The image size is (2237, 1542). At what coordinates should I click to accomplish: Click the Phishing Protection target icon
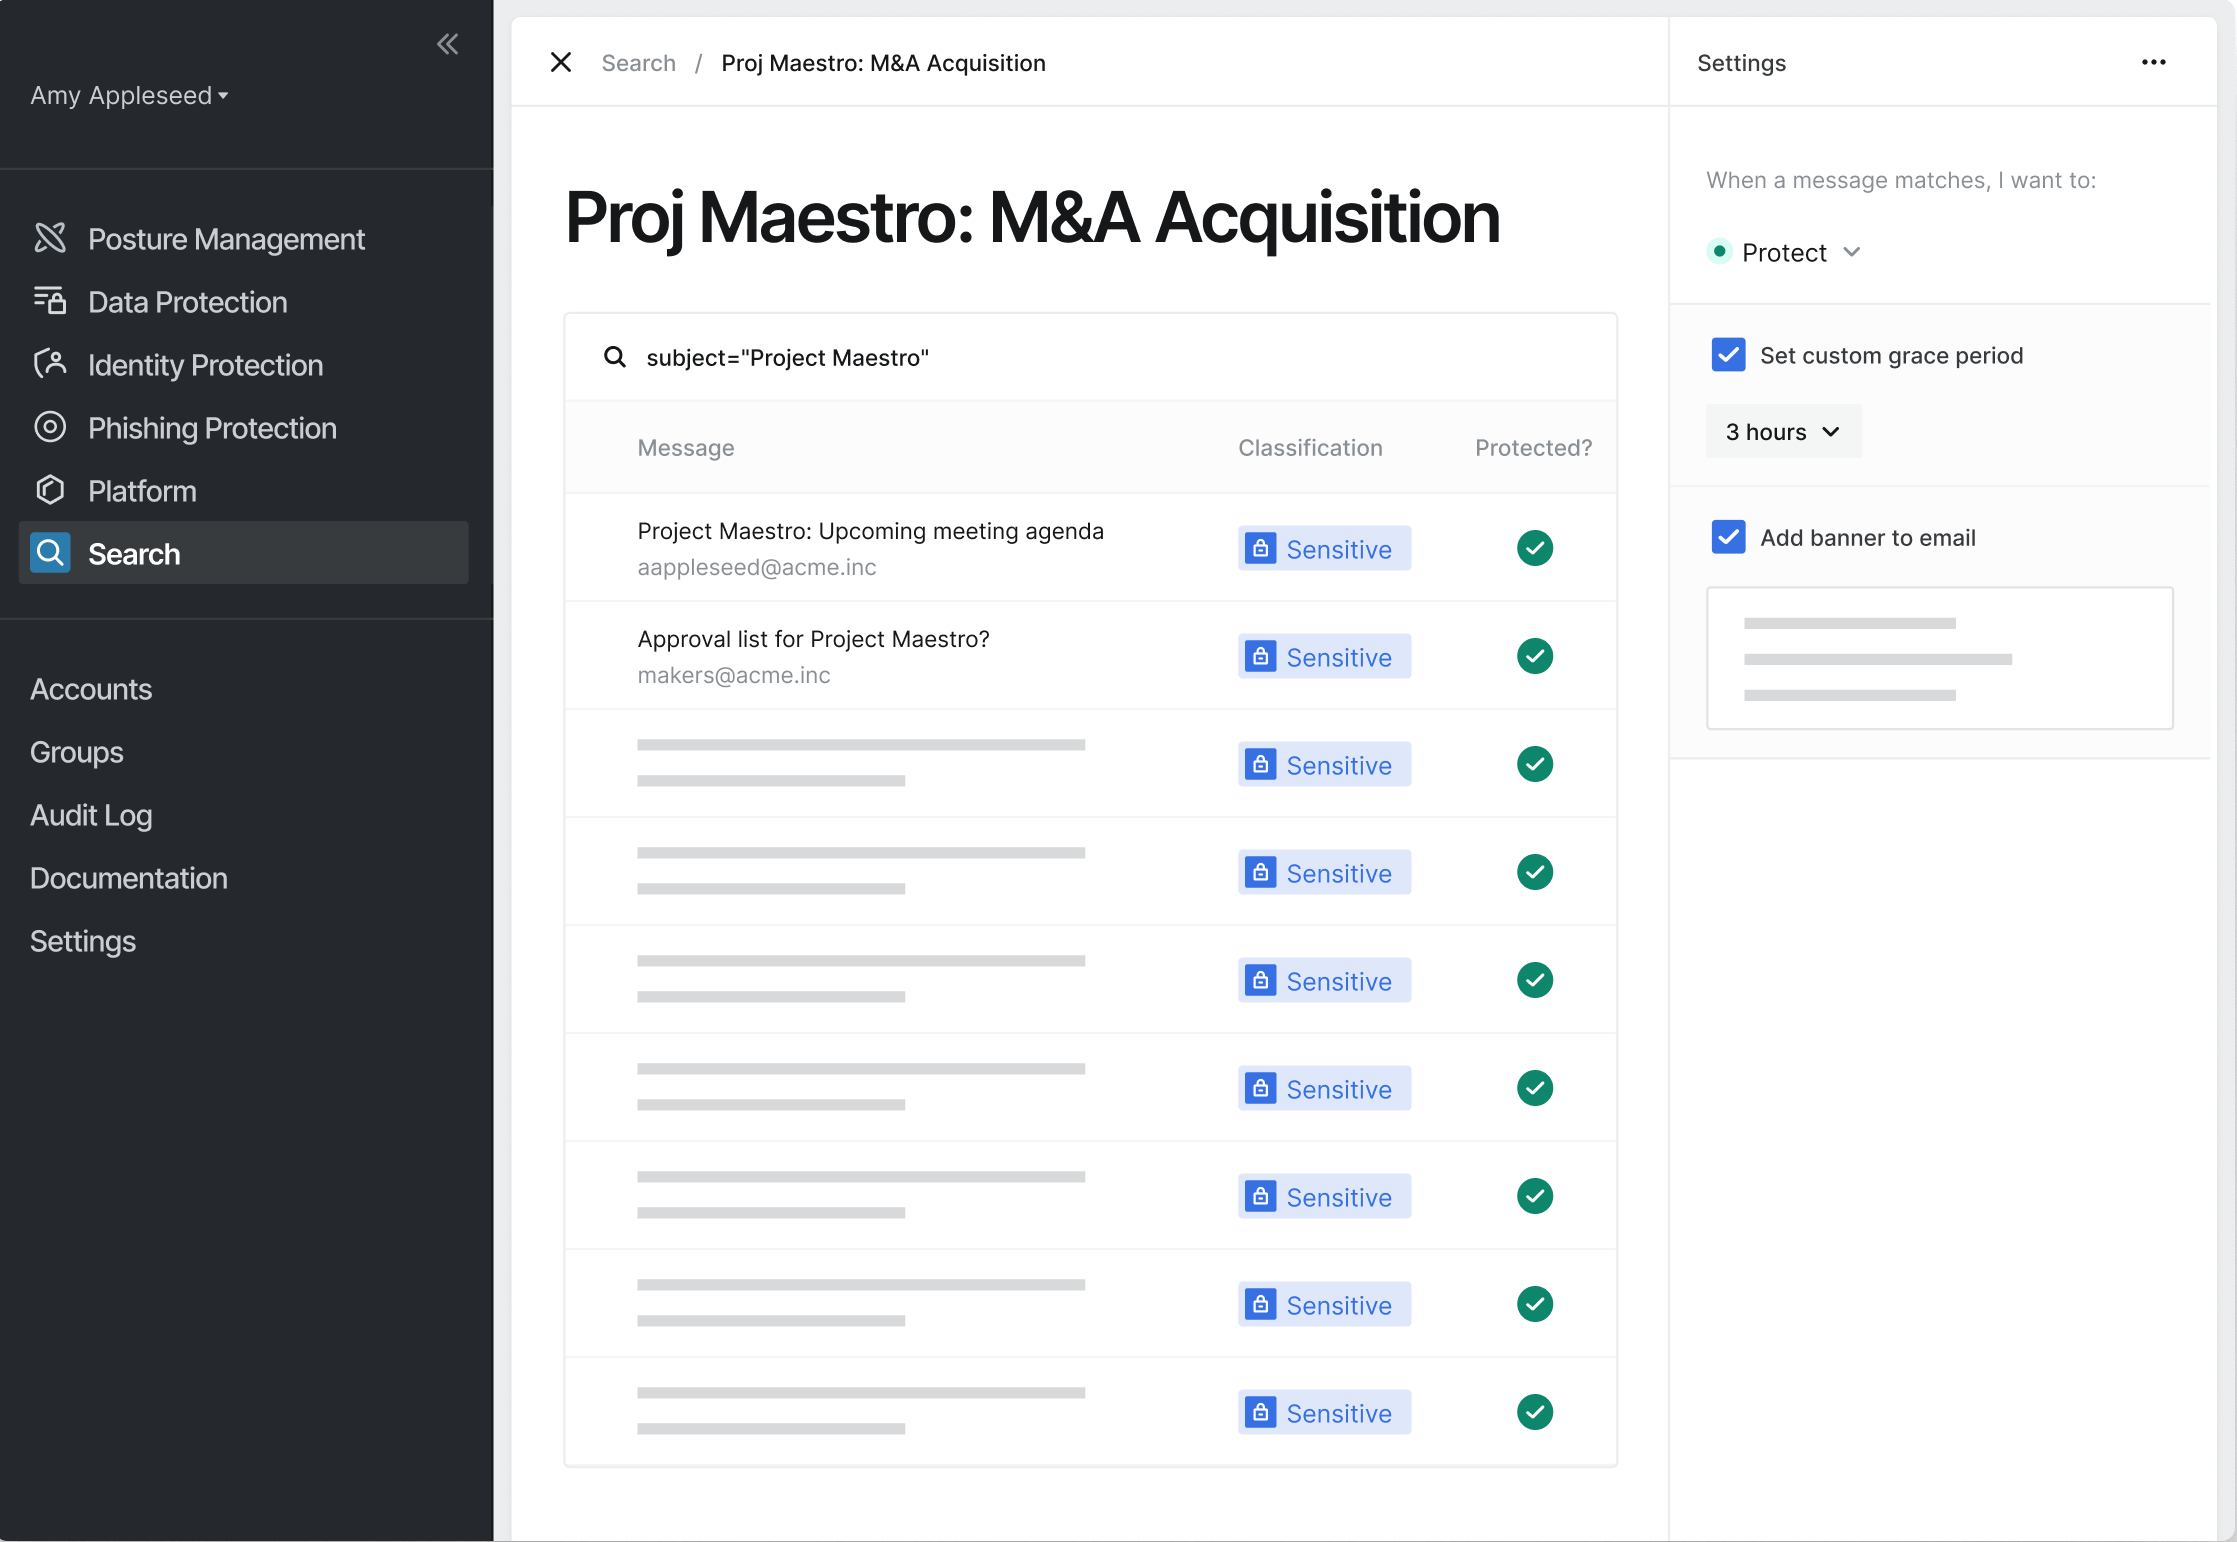coord(50,427)
